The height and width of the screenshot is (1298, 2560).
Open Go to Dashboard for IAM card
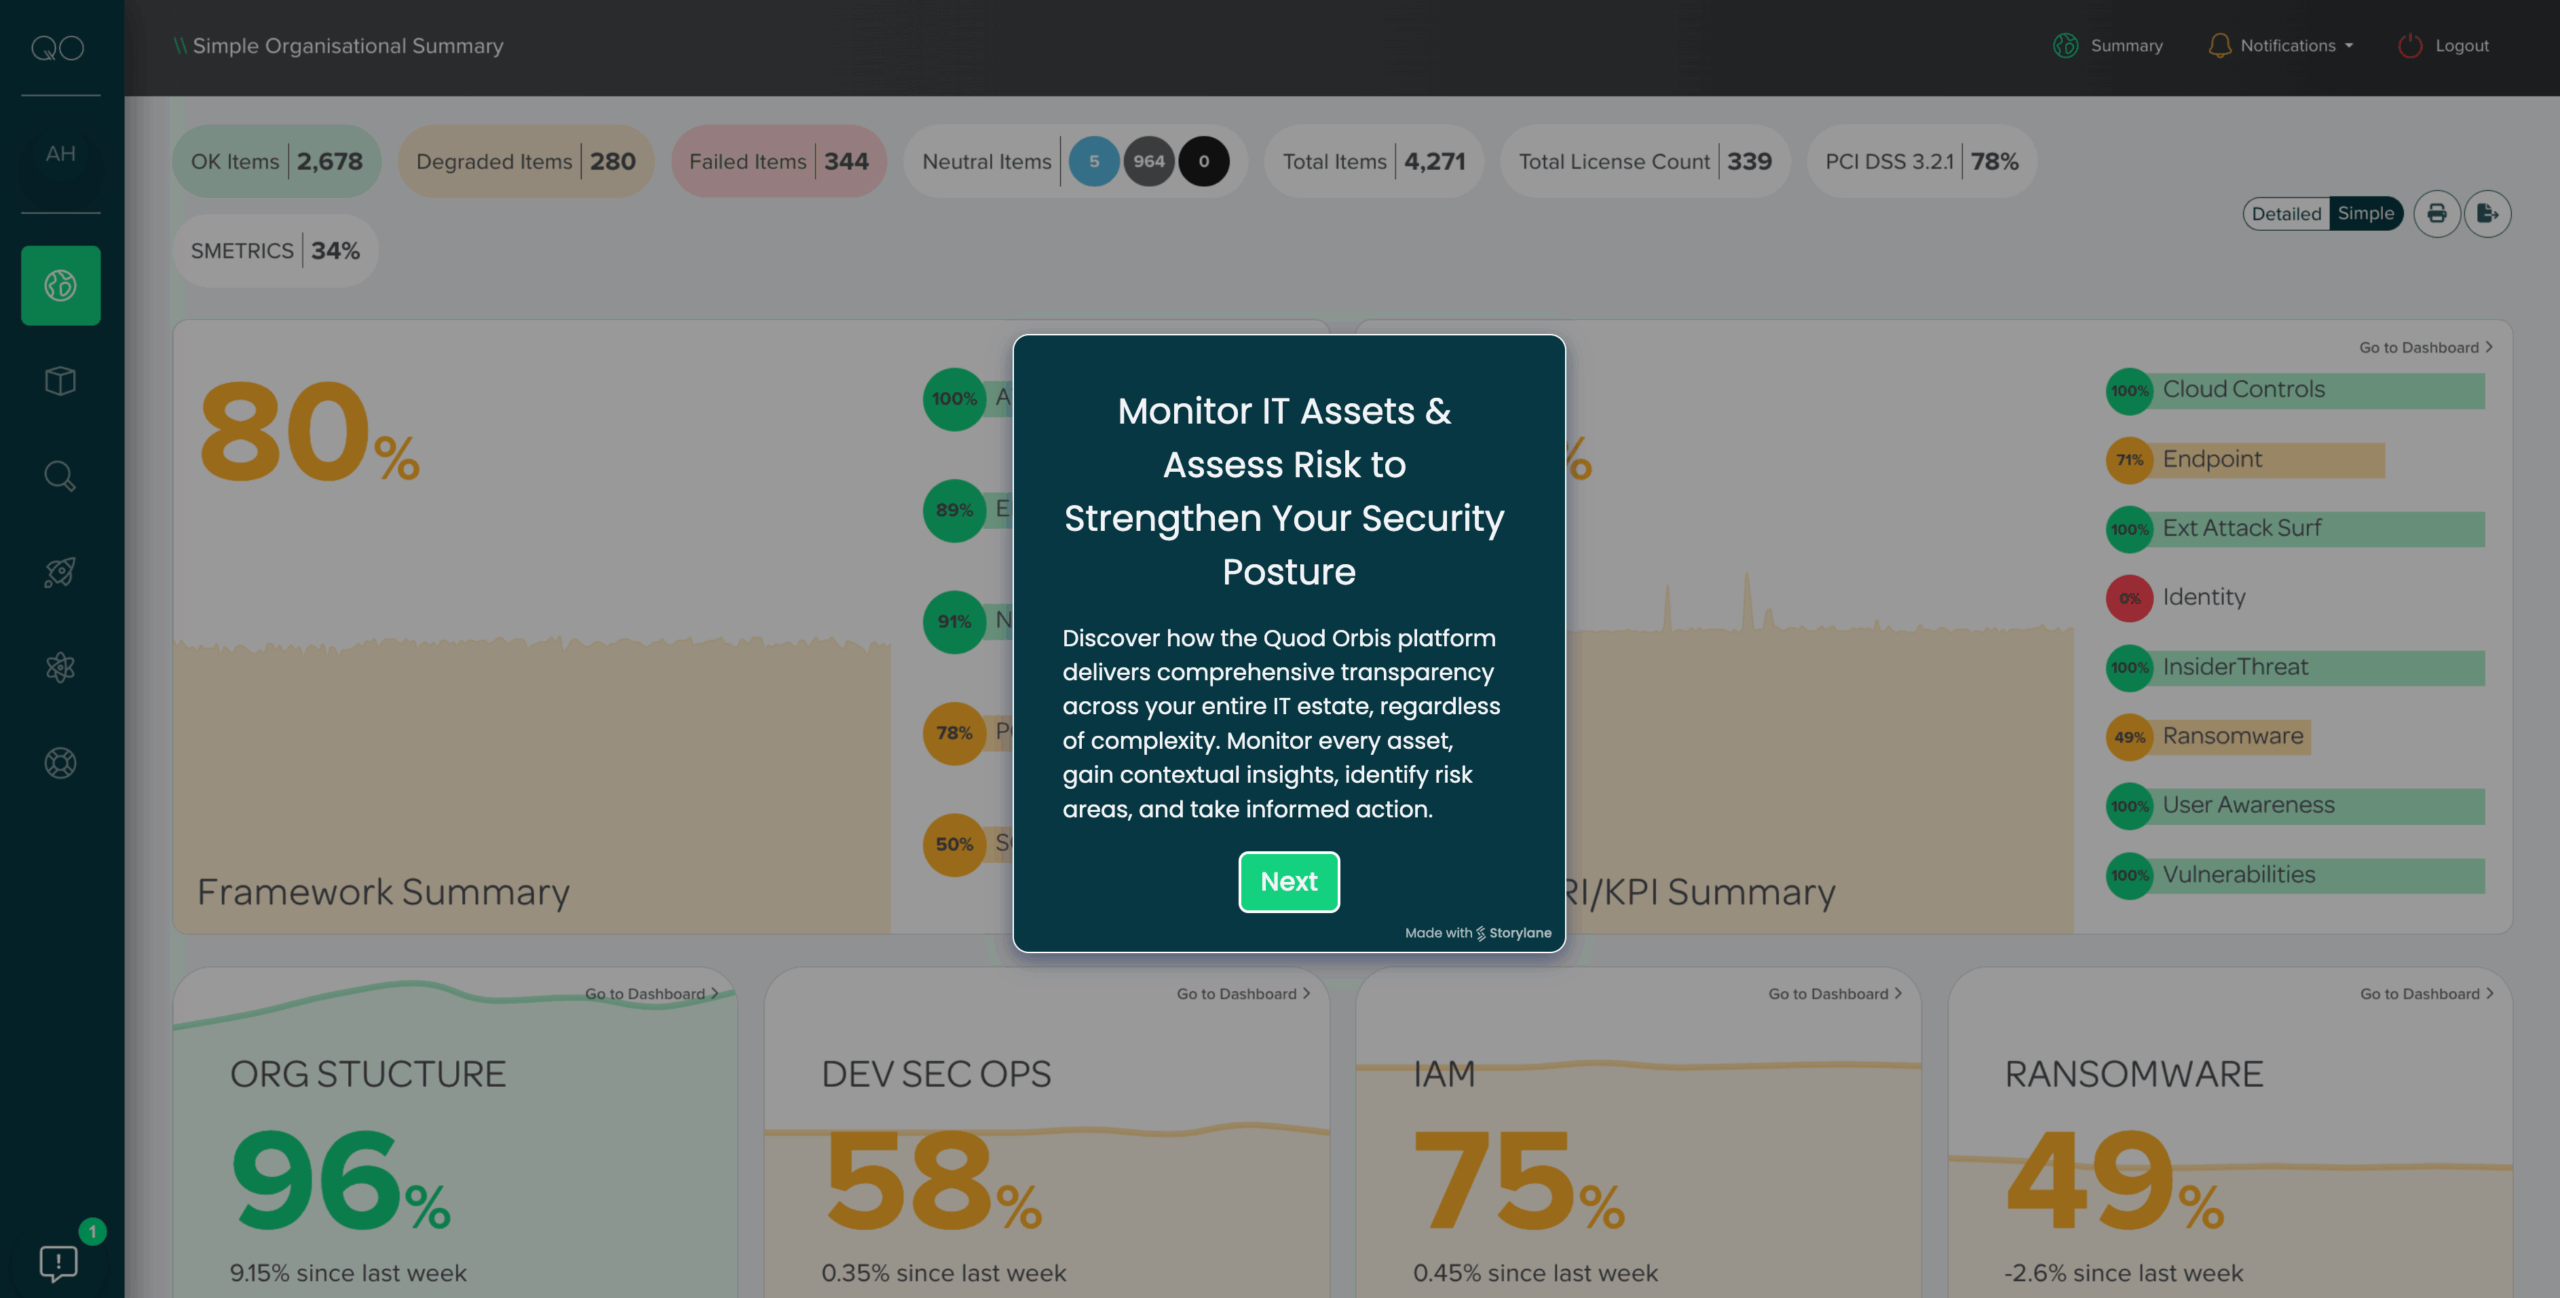[x=1834, y=994]
